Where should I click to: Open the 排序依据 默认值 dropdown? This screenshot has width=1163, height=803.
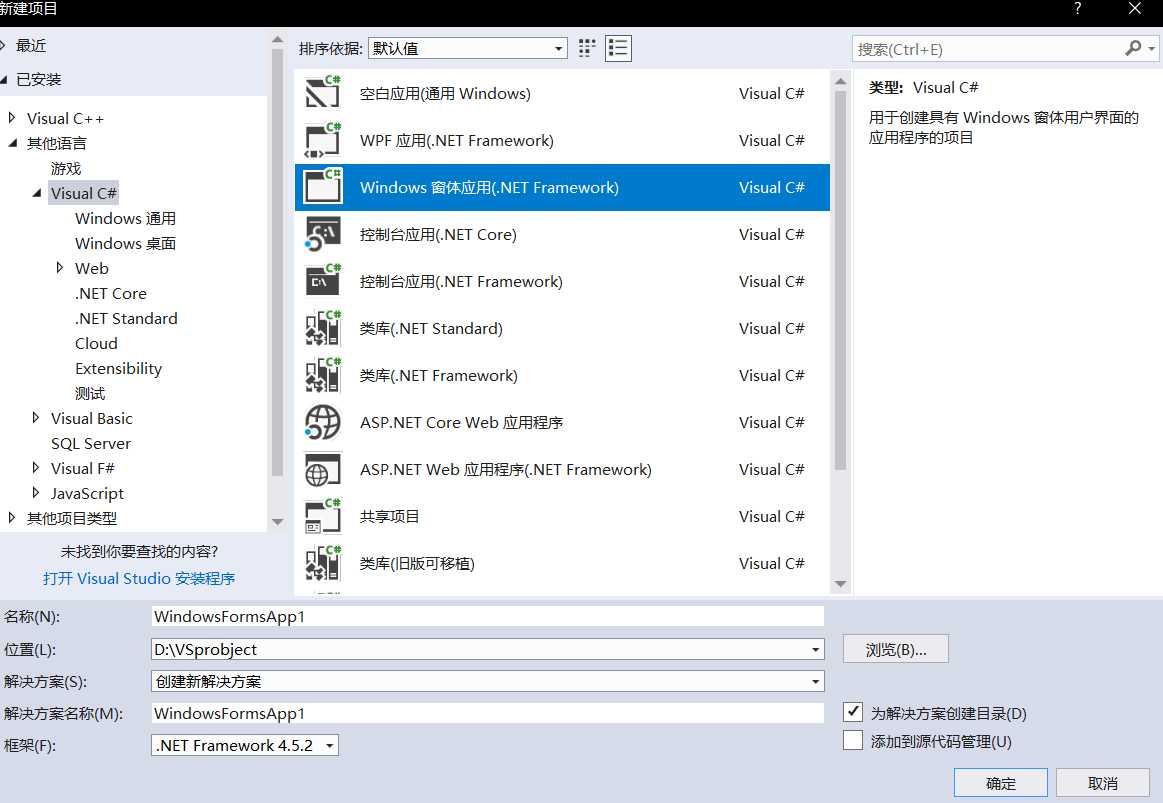click(468, 48)
